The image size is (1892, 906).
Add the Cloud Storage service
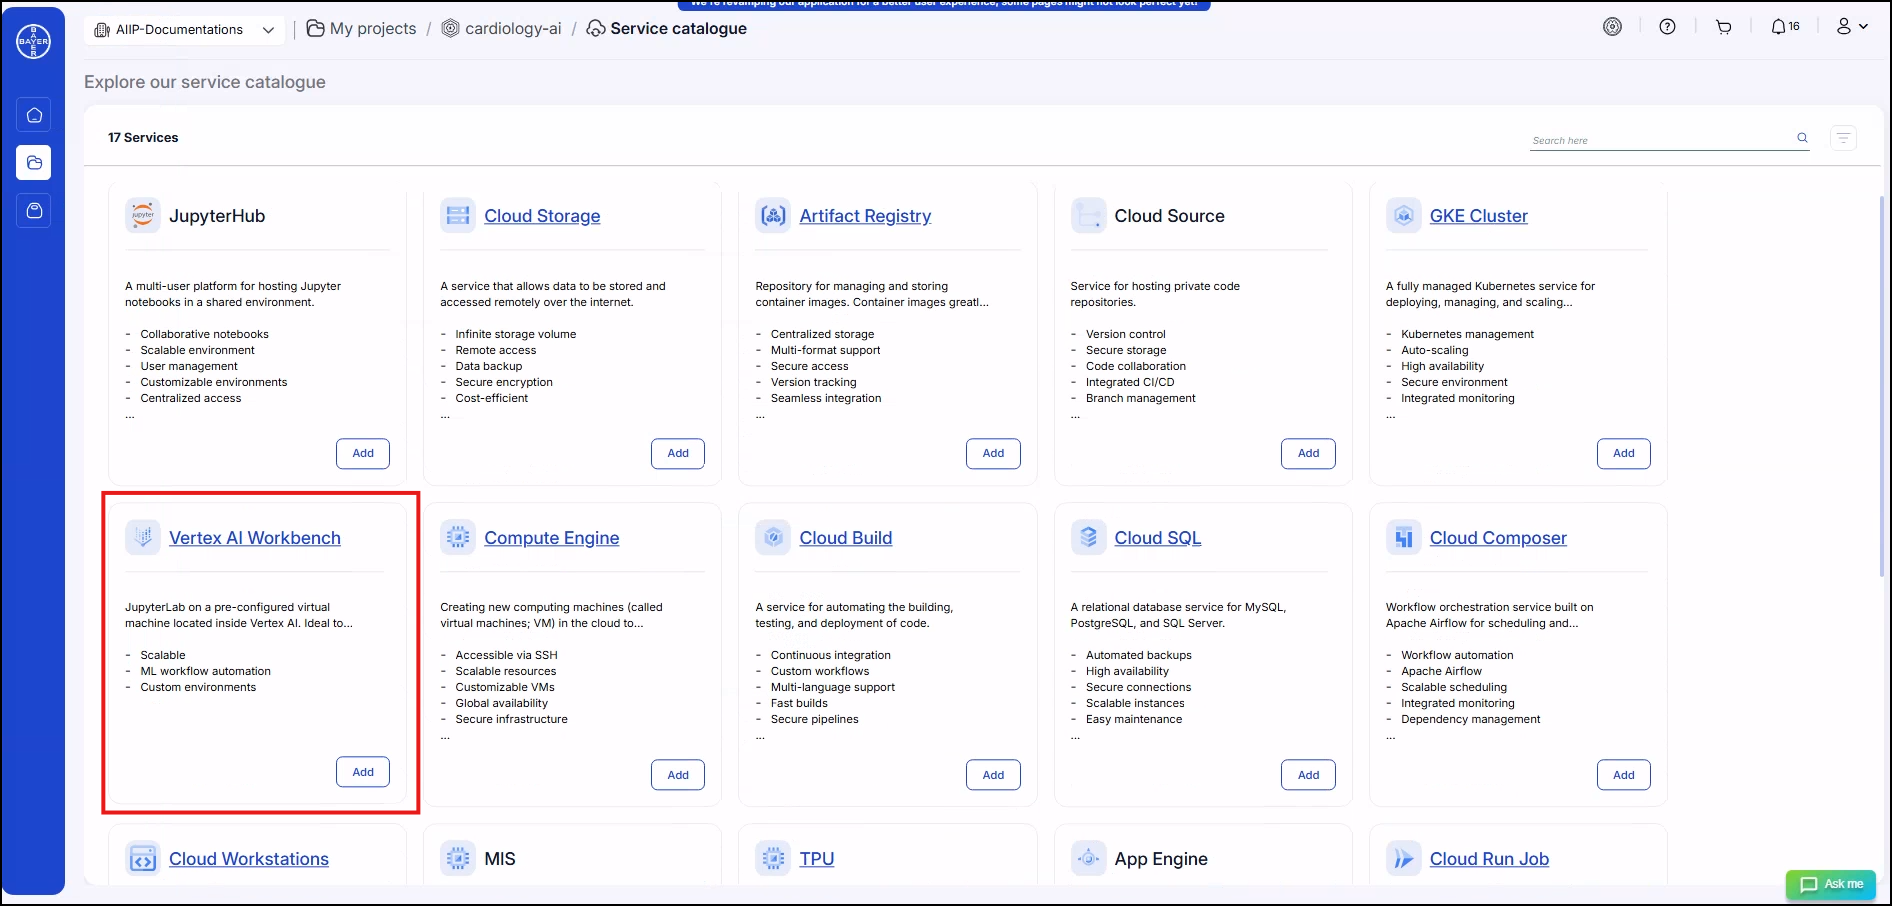click(x=678, y=453)
